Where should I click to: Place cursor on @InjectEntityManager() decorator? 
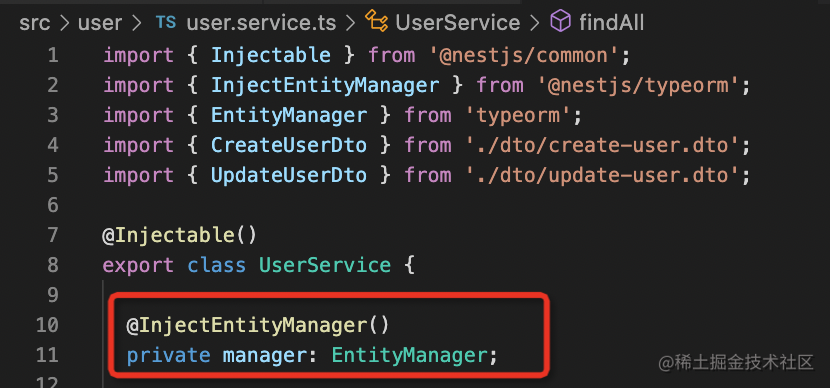click(x=258, y=325)
